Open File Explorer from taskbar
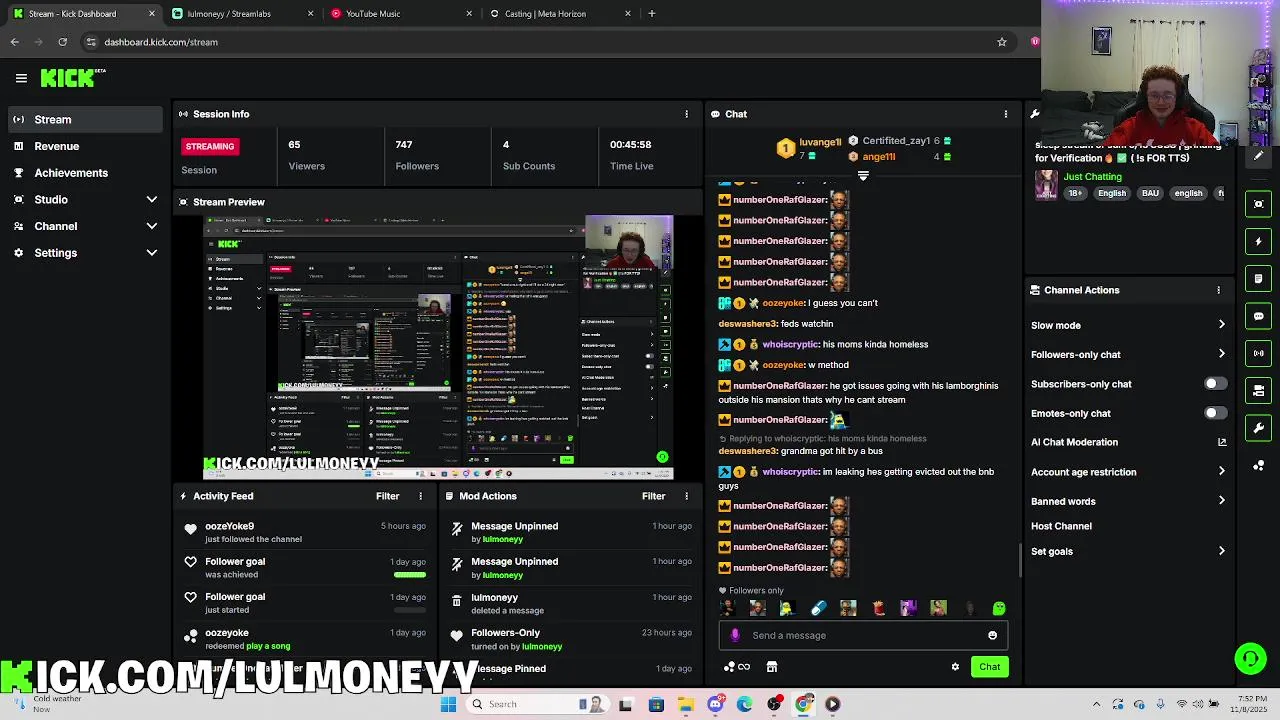The image size is (1280, 720). coord(686,704)
